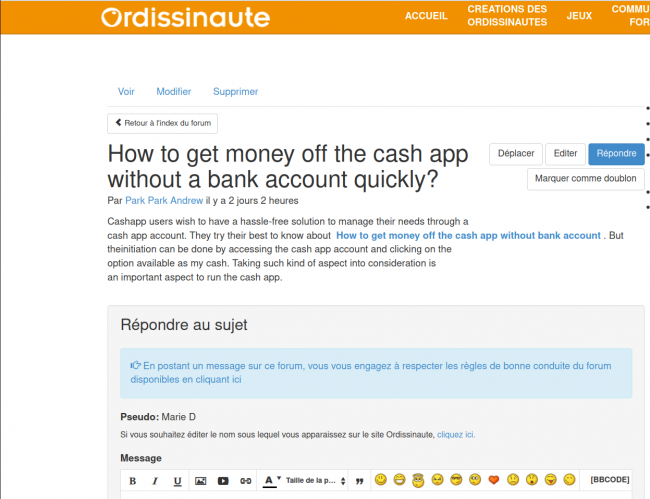650x499 pixels.
Task: Mark topic as duplicate (doublon)
Action: (585, 179)
